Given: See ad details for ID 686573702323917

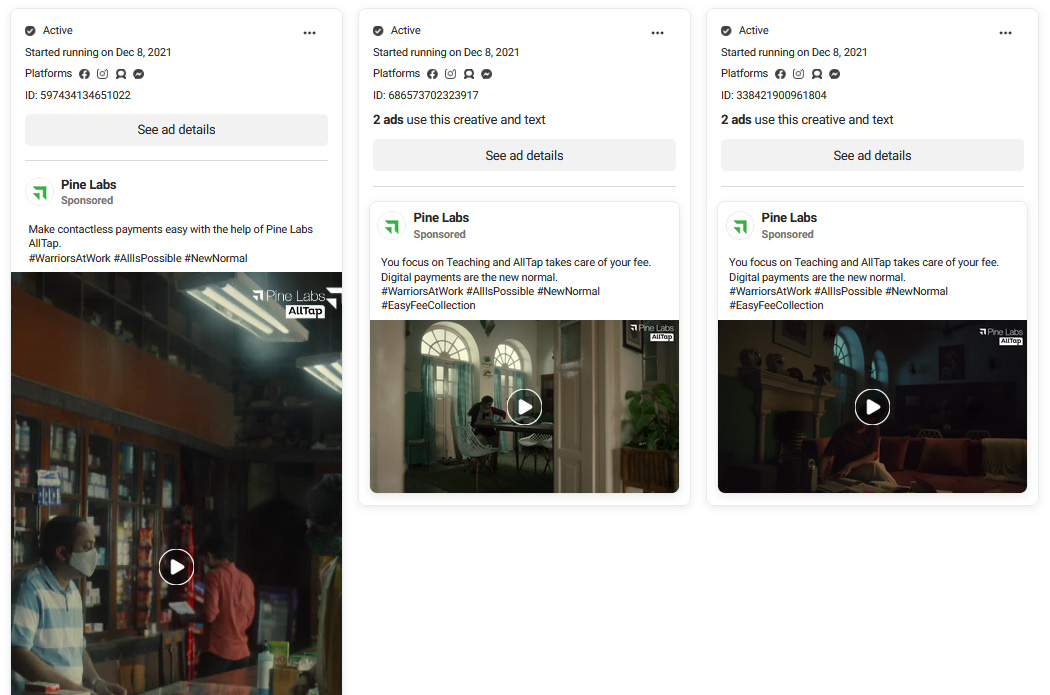Looking at the screenshot, I should coord(524,155).
